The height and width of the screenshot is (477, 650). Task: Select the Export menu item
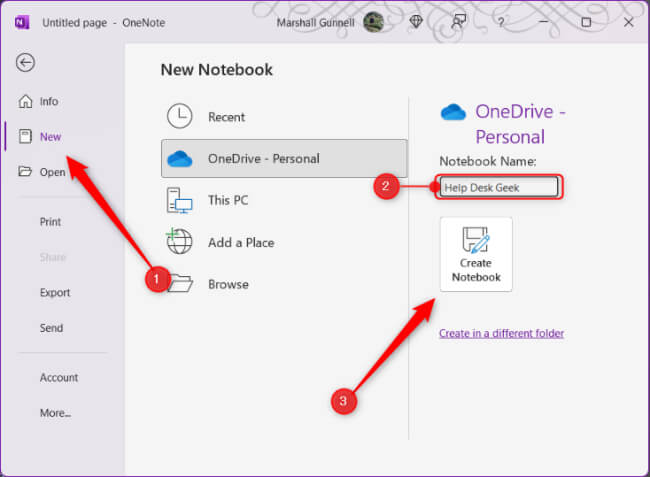55,293
